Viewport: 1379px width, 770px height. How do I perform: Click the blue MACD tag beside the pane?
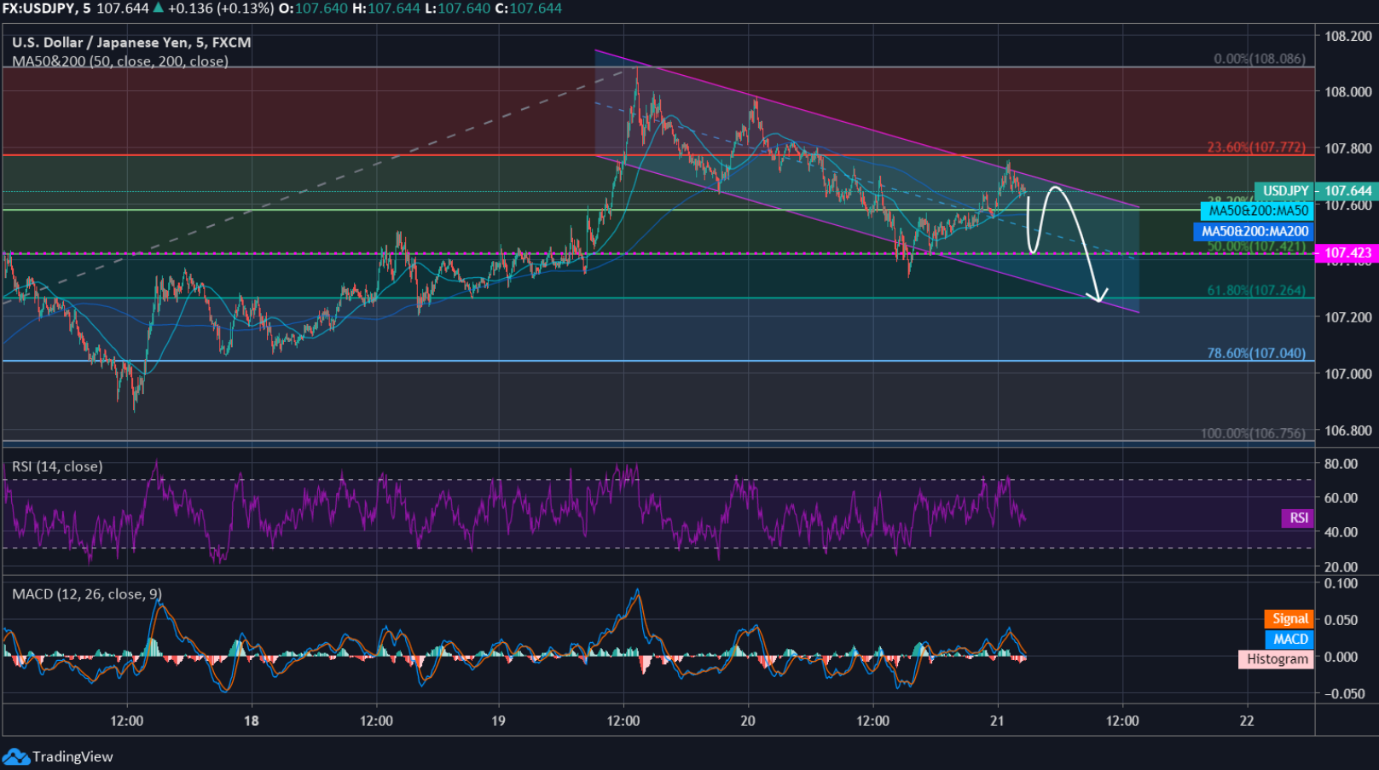[x=1287, y=639]
